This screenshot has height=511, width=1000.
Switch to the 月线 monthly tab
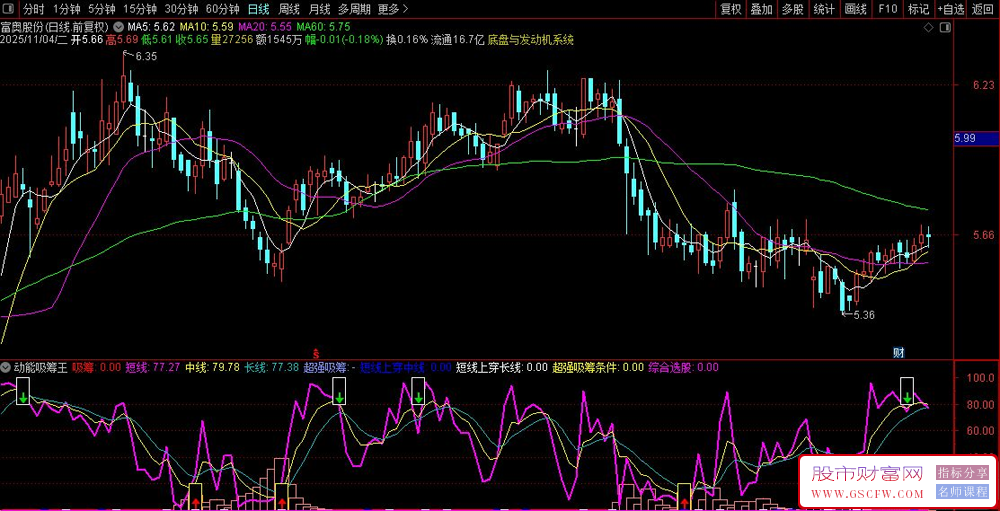319,9
